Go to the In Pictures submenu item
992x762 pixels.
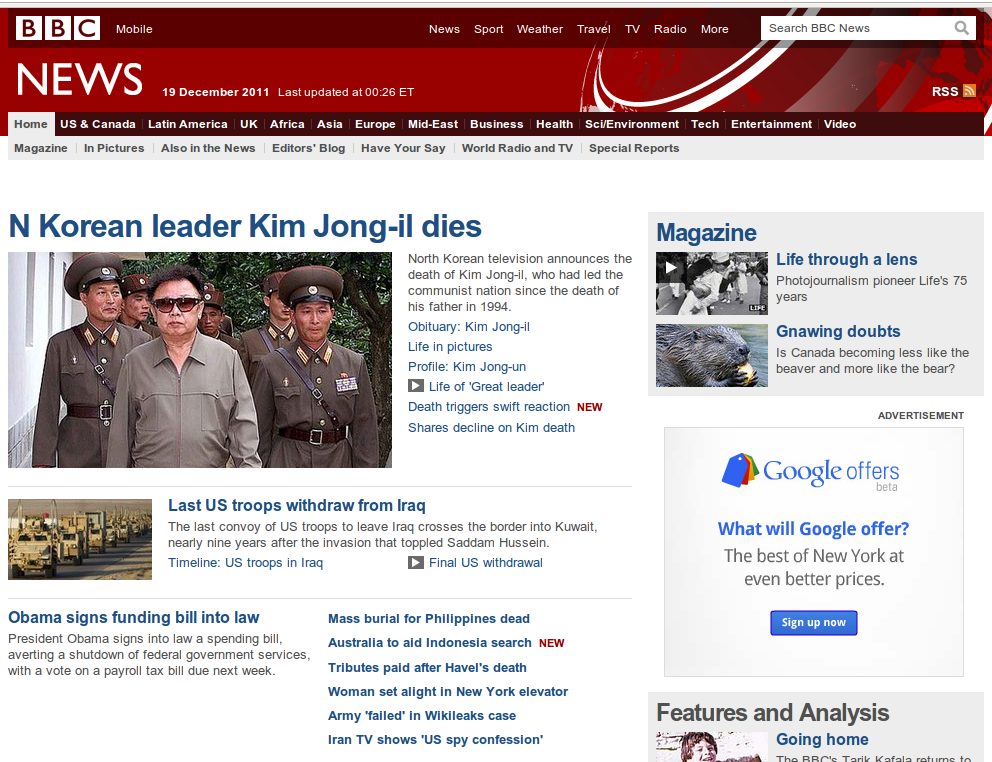(114, 148)
